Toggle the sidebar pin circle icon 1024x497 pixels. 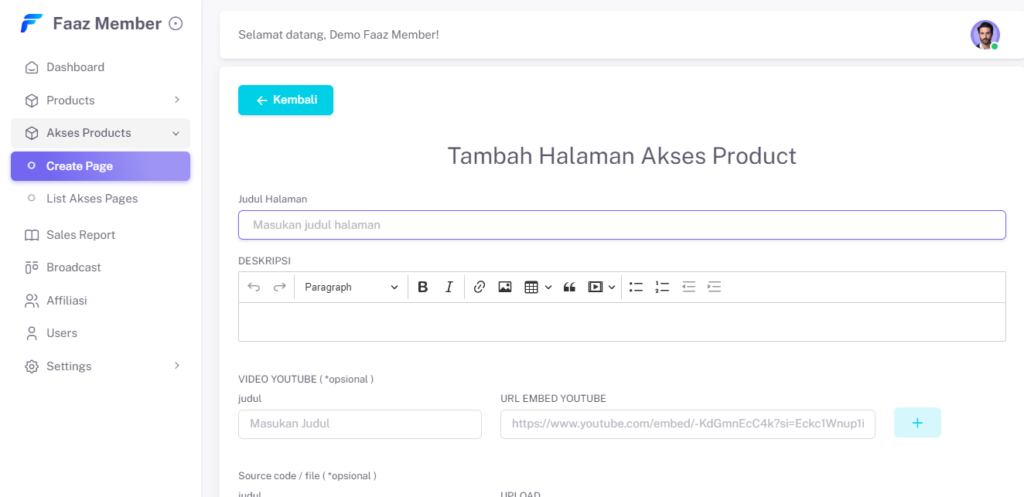[x=176, y=23]
